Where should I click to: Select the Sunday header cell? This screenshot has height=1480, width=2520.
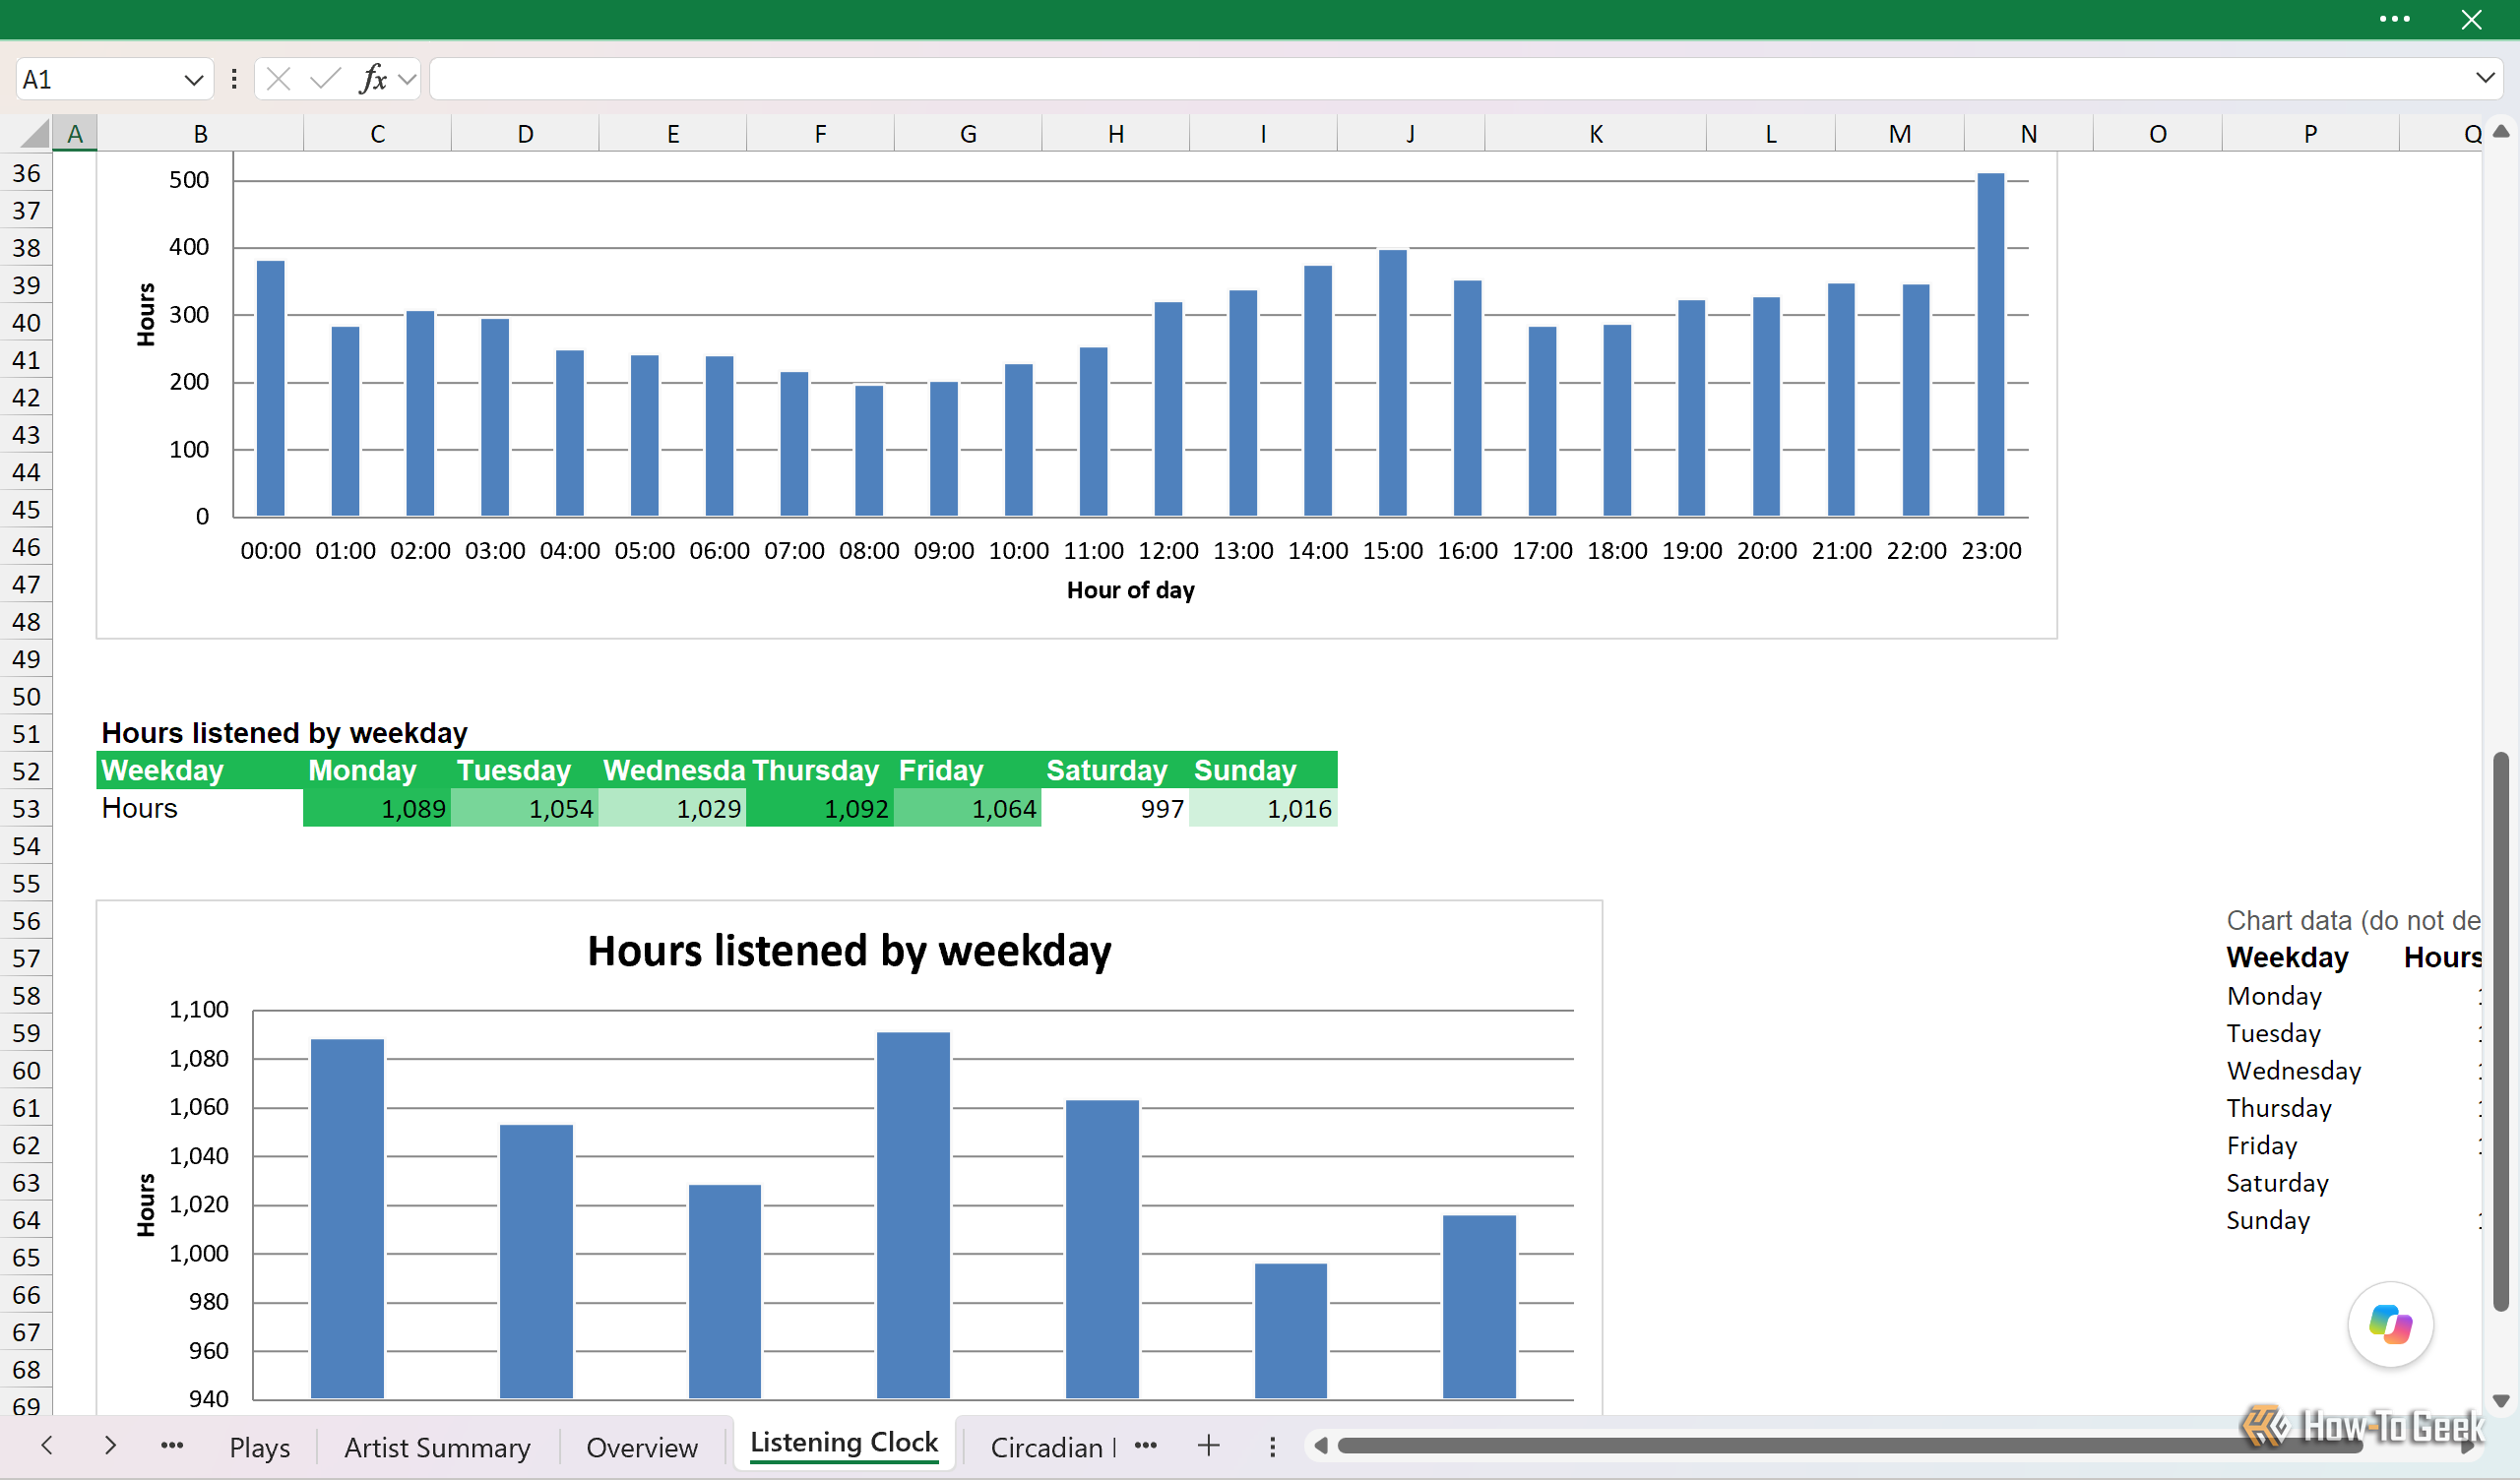(1263, 771)
